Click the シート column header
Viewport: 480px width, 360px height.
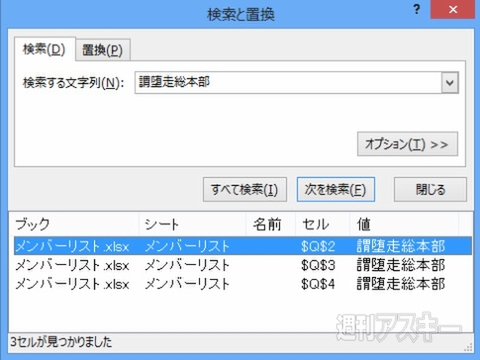(192, 224)
